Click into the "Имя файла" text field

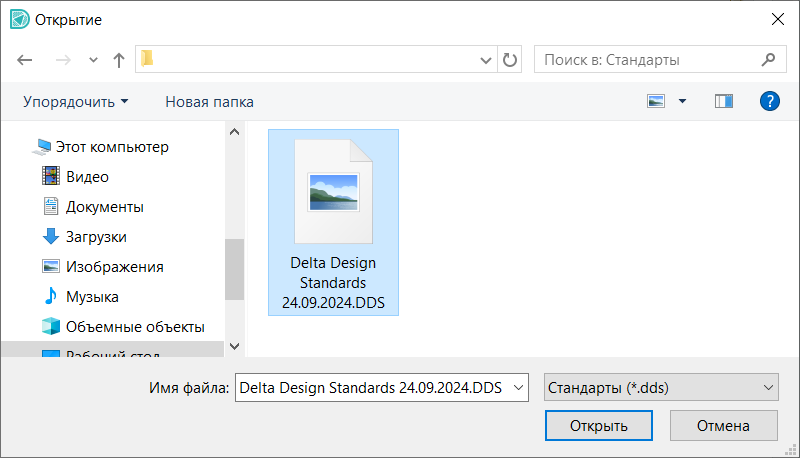tap(372, 388)
